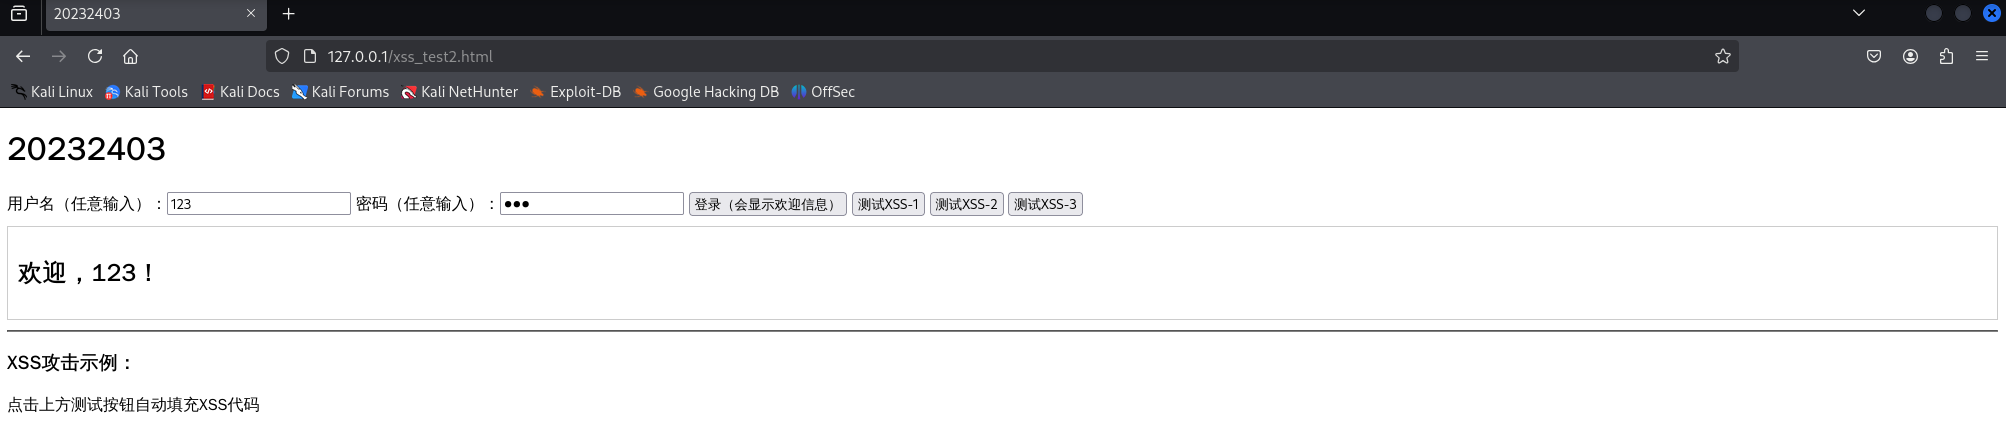The width and height of the screenshot is (2006, 433).
Task: Open Kali Linux bookmark
Action: pos(52,91)
